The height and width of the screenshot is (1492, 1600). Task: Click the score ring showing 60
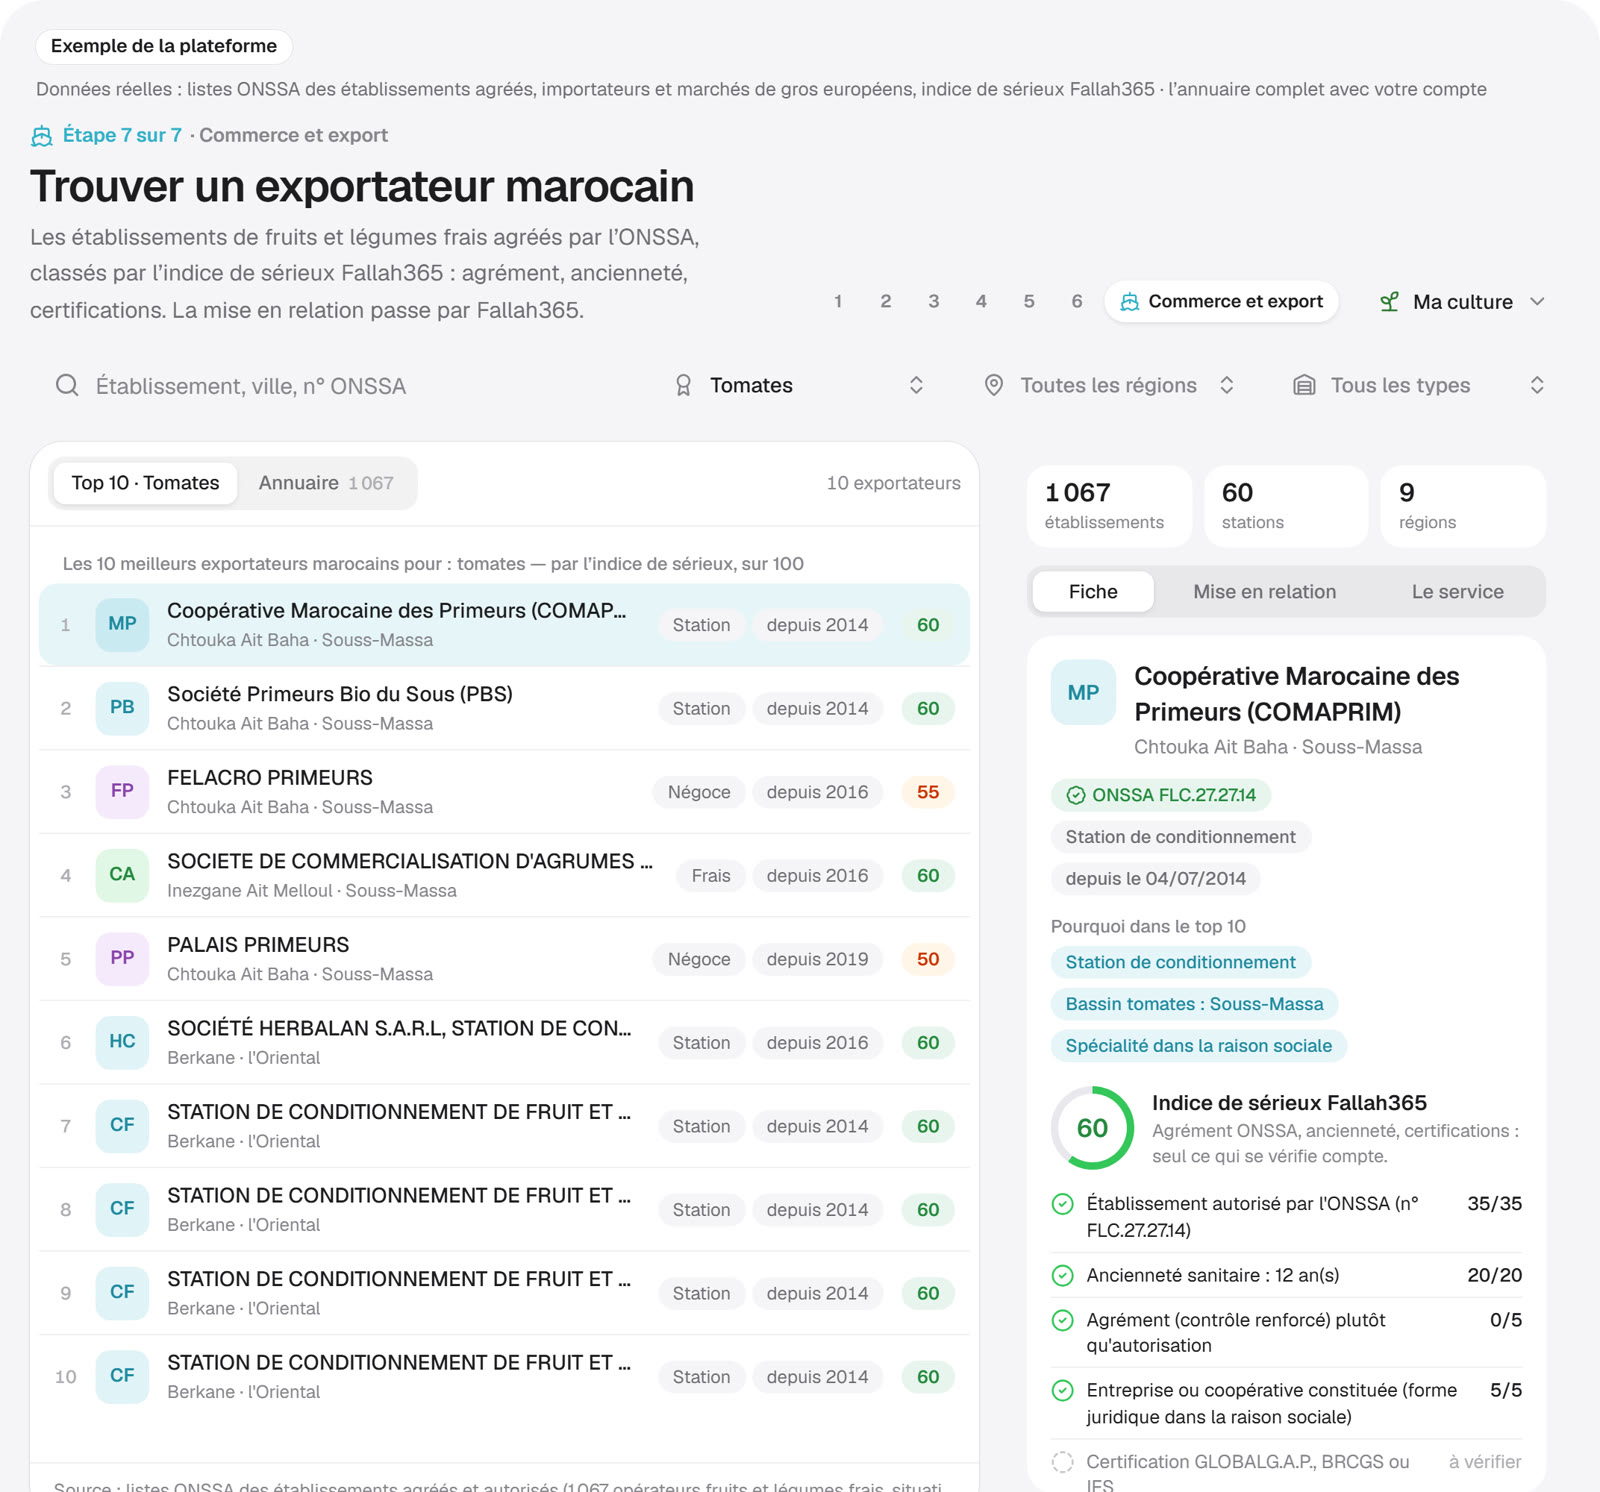click(x=1092, y=1128)
